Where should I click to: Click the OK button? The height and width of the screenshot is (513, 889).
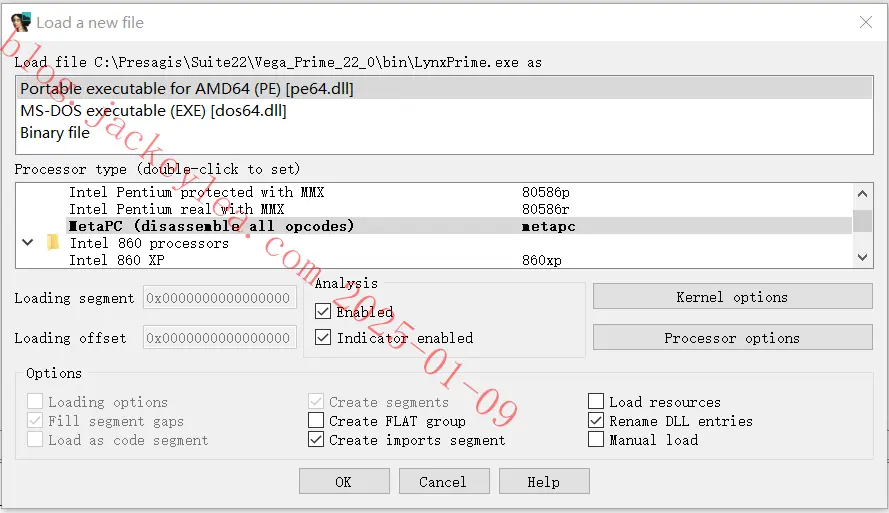click(x=344, y=481)
